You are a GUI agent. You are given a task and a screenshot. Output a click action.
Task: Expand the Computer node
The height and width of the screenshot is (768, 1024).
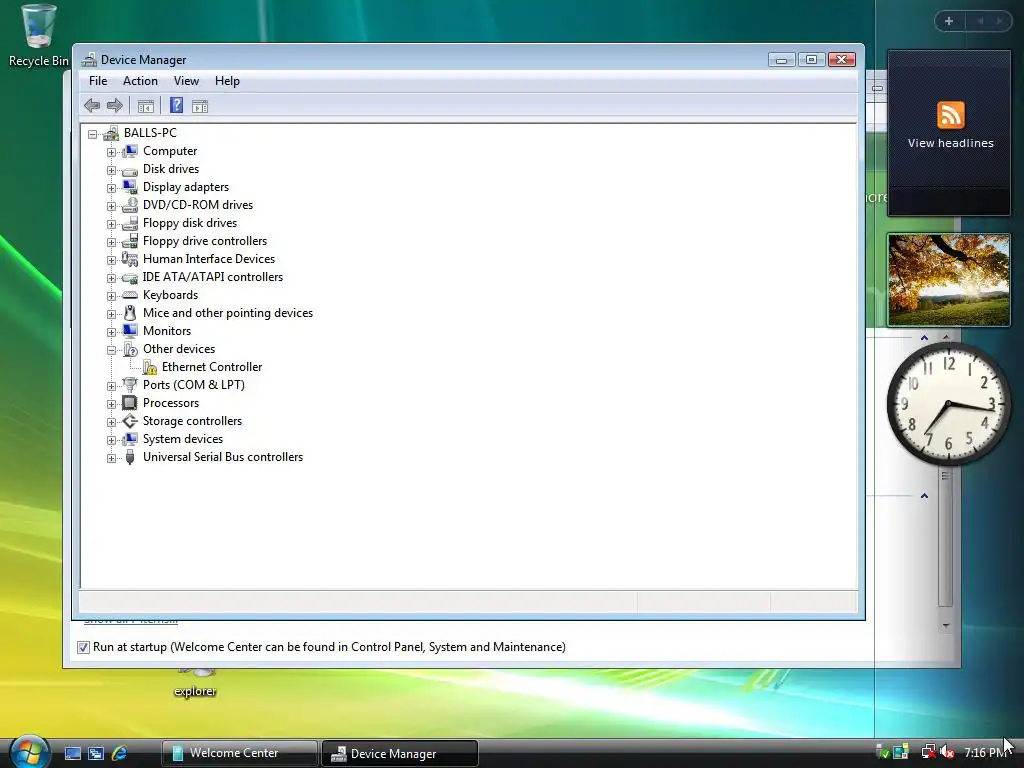click(x=112, y=152)
